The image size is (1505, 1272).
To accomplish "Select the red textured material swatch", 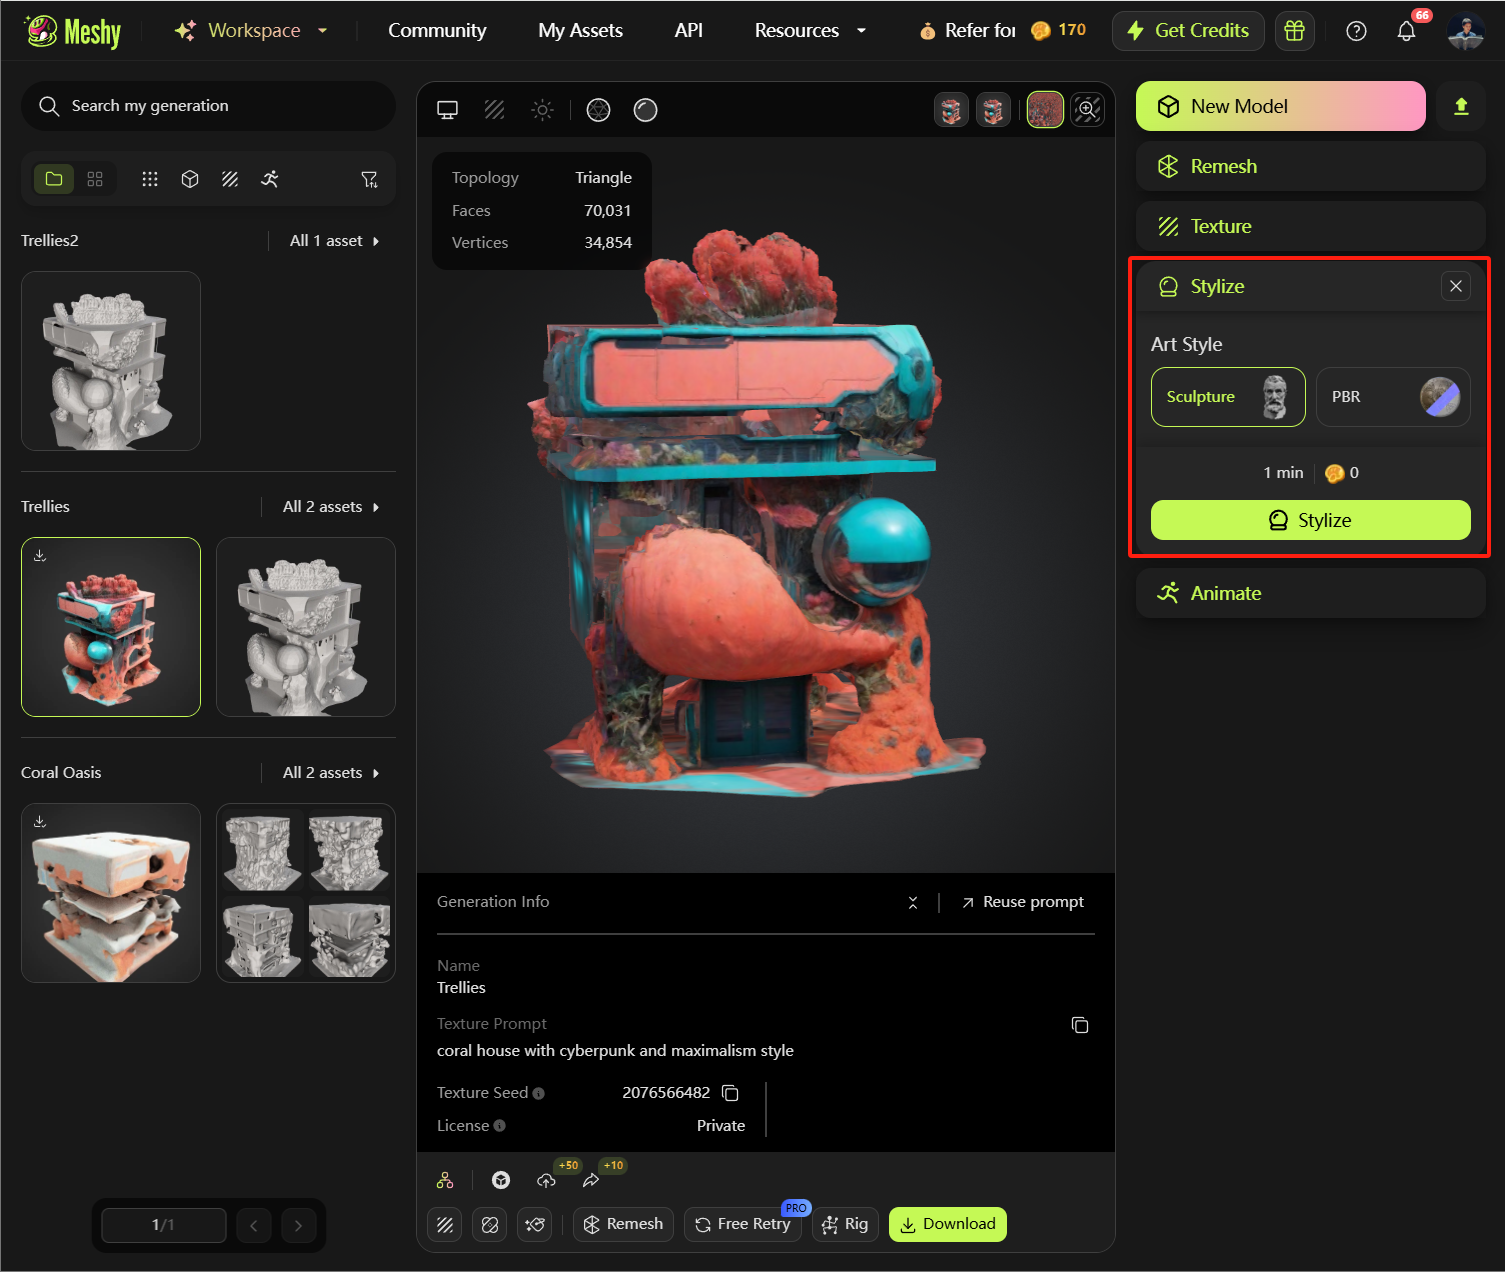I will point(1045,110).
